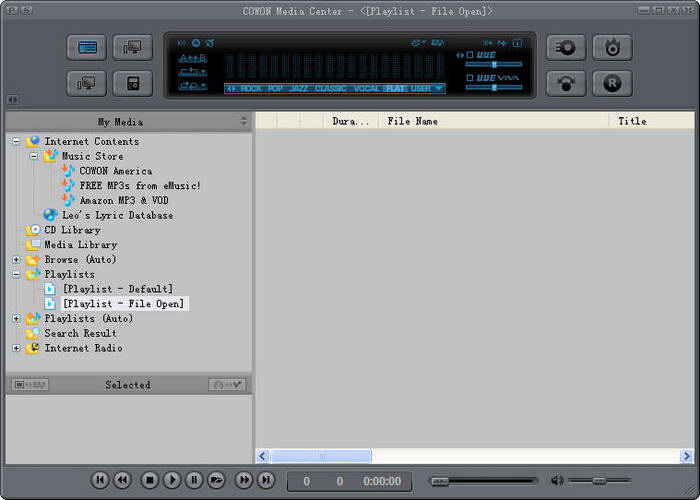Open FREE MP3s from eMusic! entry

140,186
